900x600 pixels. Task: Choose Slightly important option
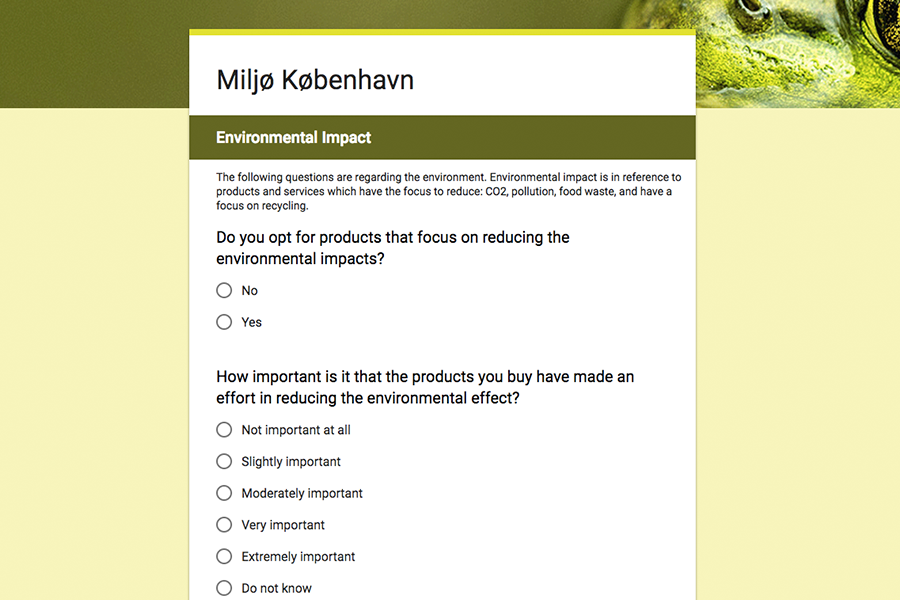pyautogui.click(x=224, y=462)
